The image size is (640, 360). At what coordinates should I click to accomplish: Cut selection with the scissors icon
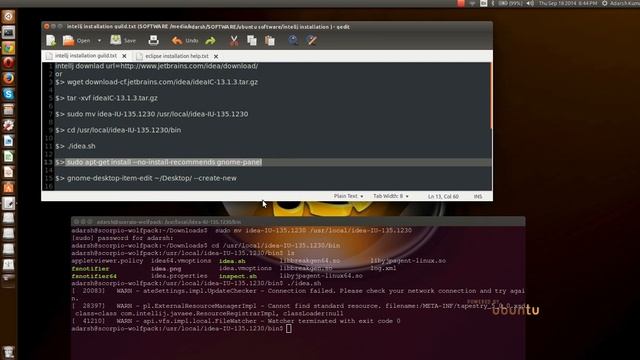(234, 40)
